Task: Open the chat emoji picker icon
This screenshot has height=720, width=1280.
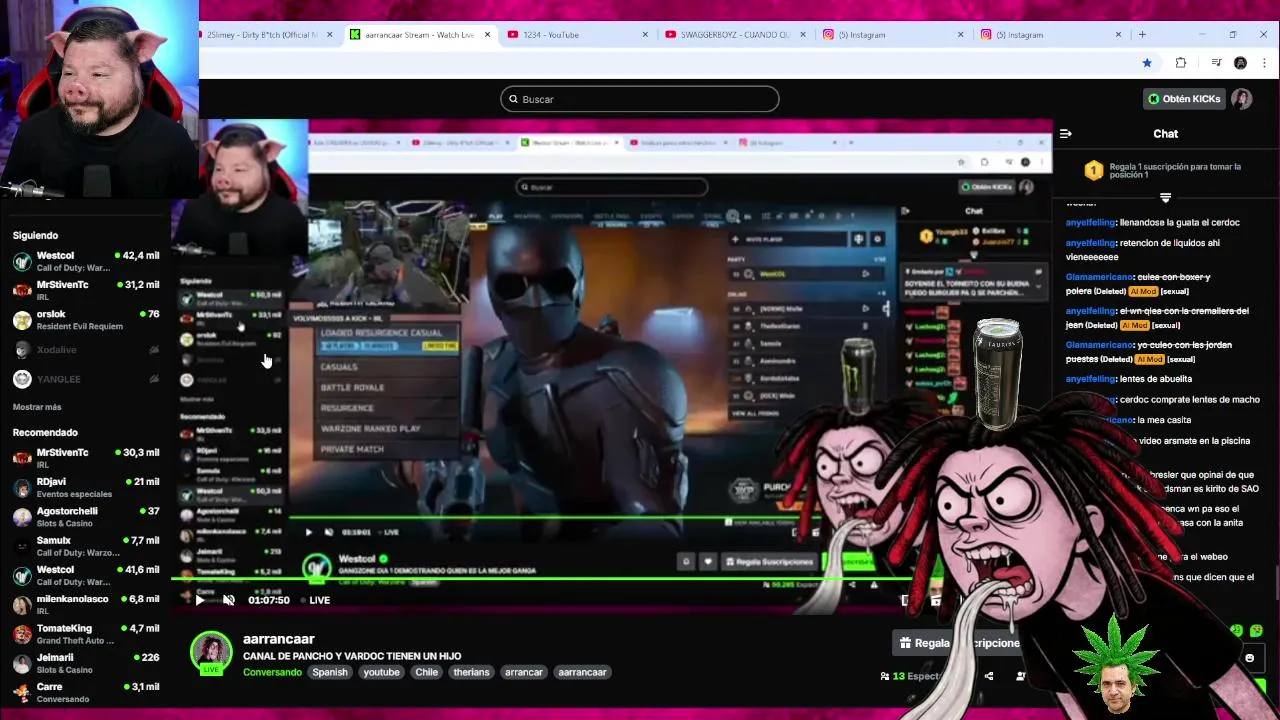Action: (1249, 657)
